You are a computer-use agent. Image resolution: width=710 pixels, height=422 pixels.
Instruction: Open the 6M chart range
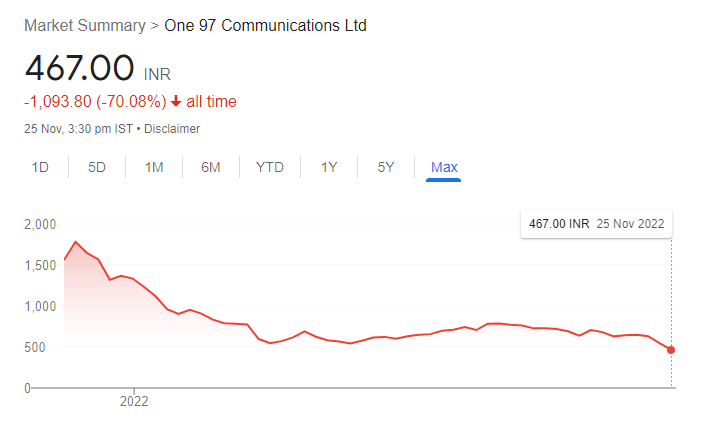211,168
